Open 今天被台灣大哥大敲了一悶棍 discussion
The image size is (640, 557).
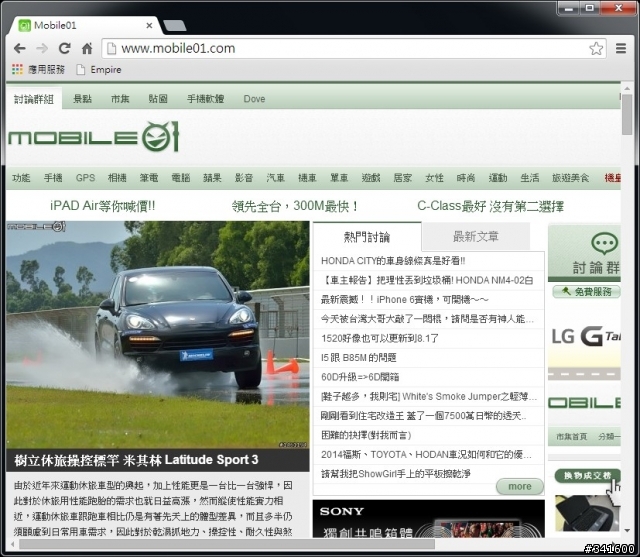click(427, 319)
